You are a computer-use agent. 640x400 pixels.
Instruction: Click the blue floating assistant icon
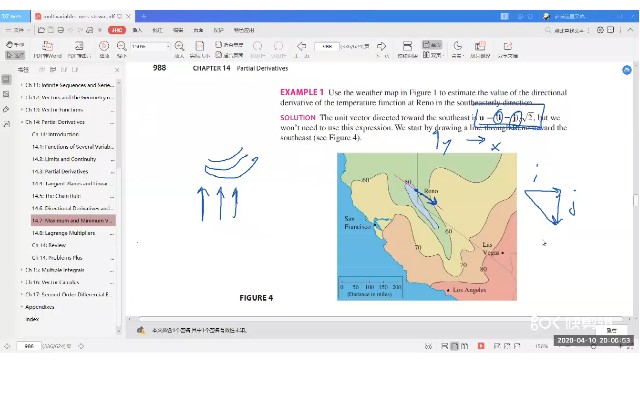click(x=627, y=70)
